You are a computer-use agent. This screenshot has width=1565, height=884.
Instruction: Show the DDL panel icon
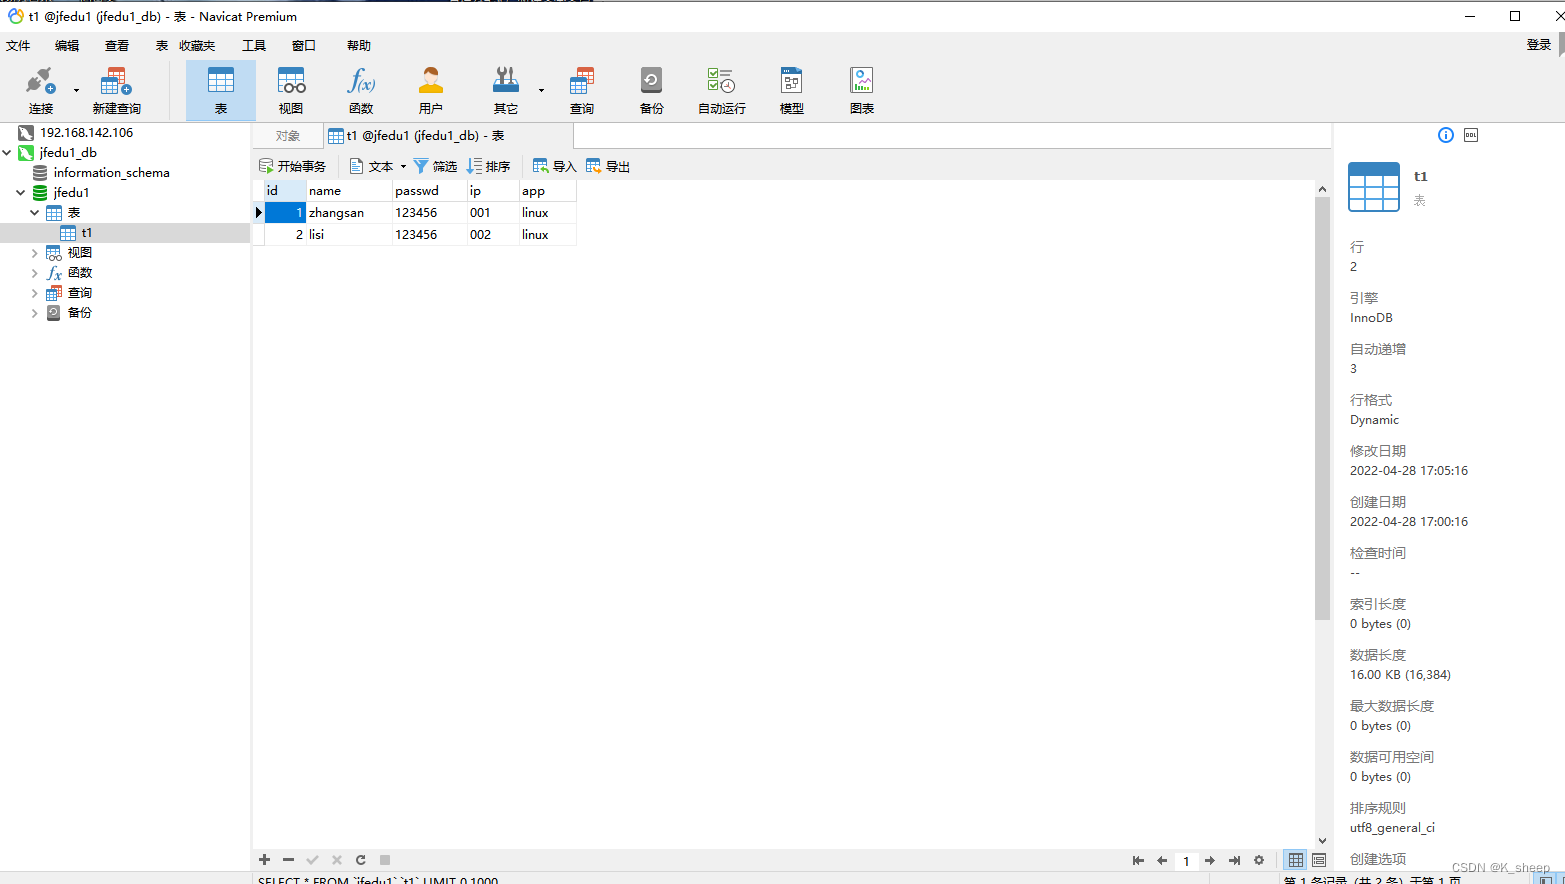click(x=1471, y=135)
